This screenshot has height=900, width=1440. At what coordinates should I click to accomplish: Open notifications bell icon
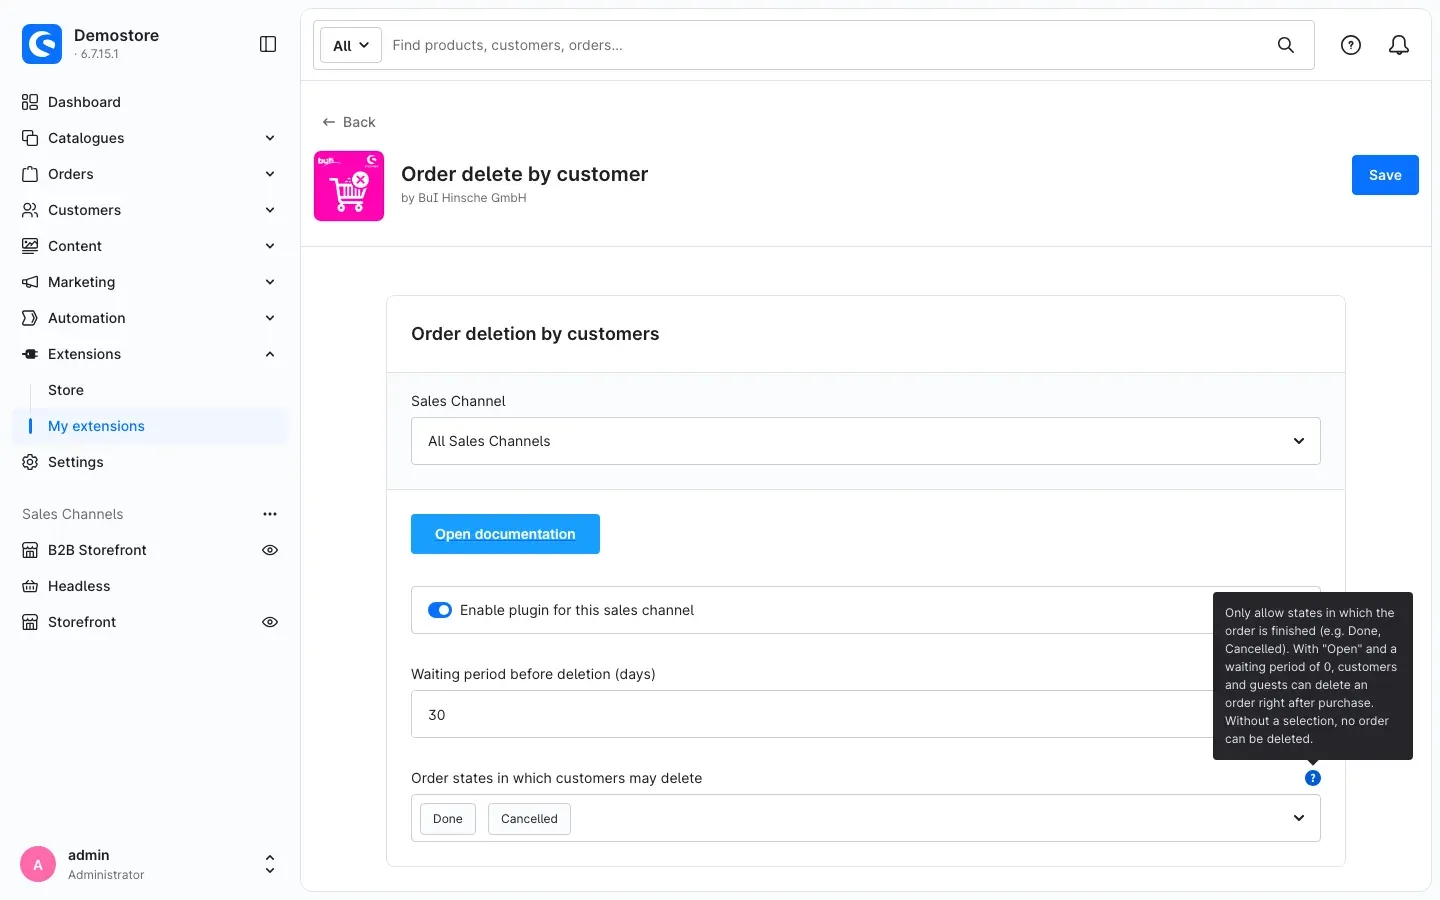(x=1399, y=45)
